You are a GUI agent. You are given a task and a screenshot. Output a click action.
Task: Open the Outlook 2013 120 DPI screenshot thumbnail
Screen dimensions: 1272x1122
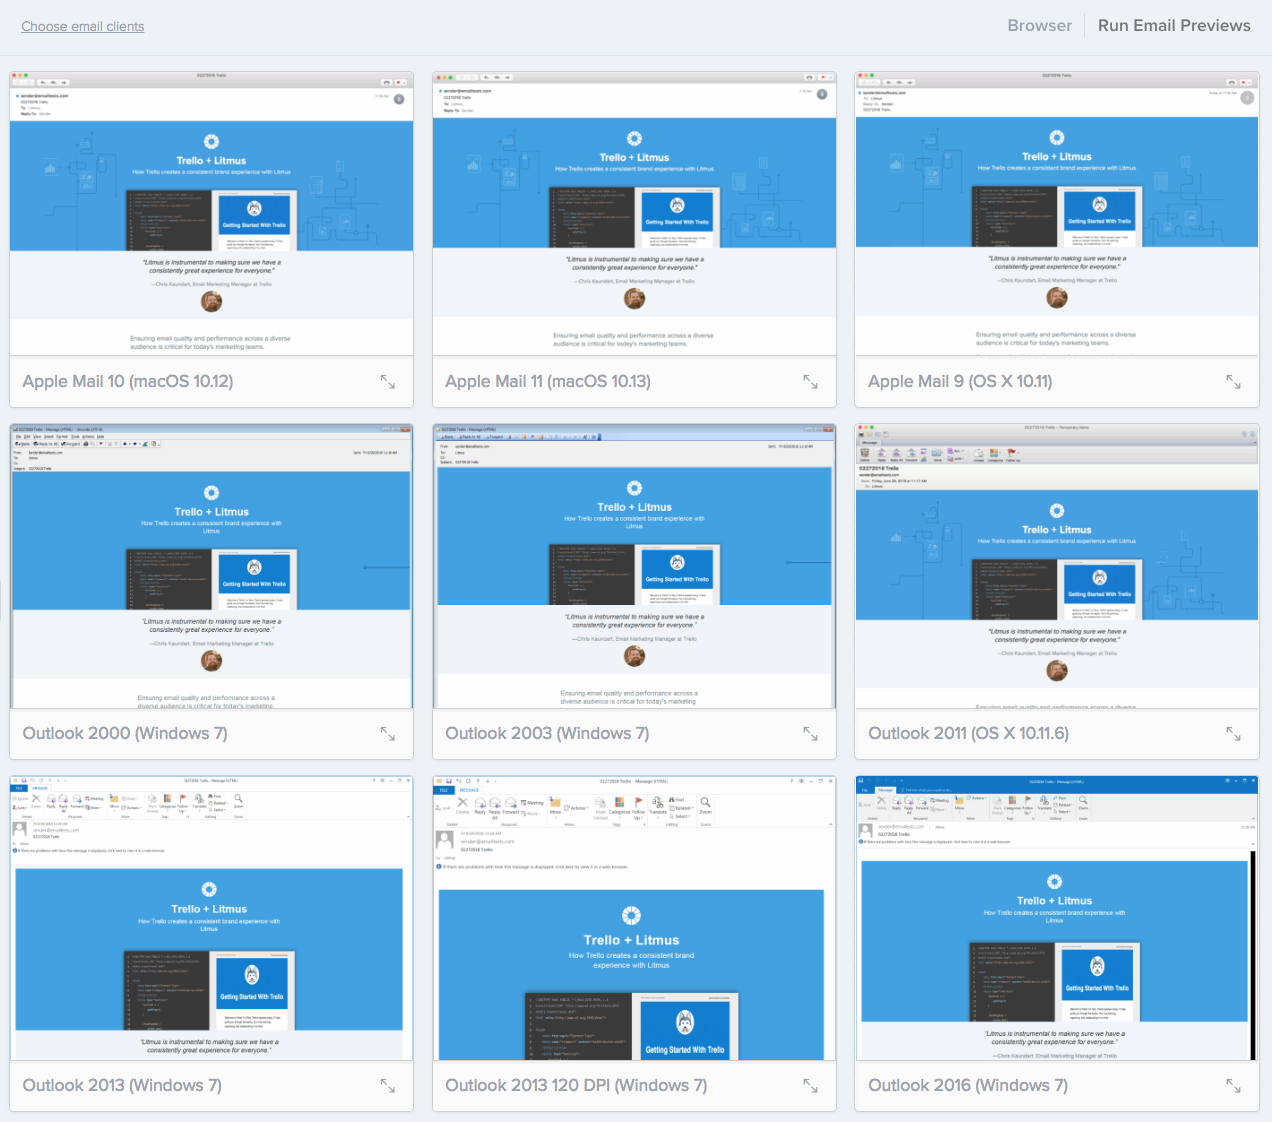tap(634, 918)
